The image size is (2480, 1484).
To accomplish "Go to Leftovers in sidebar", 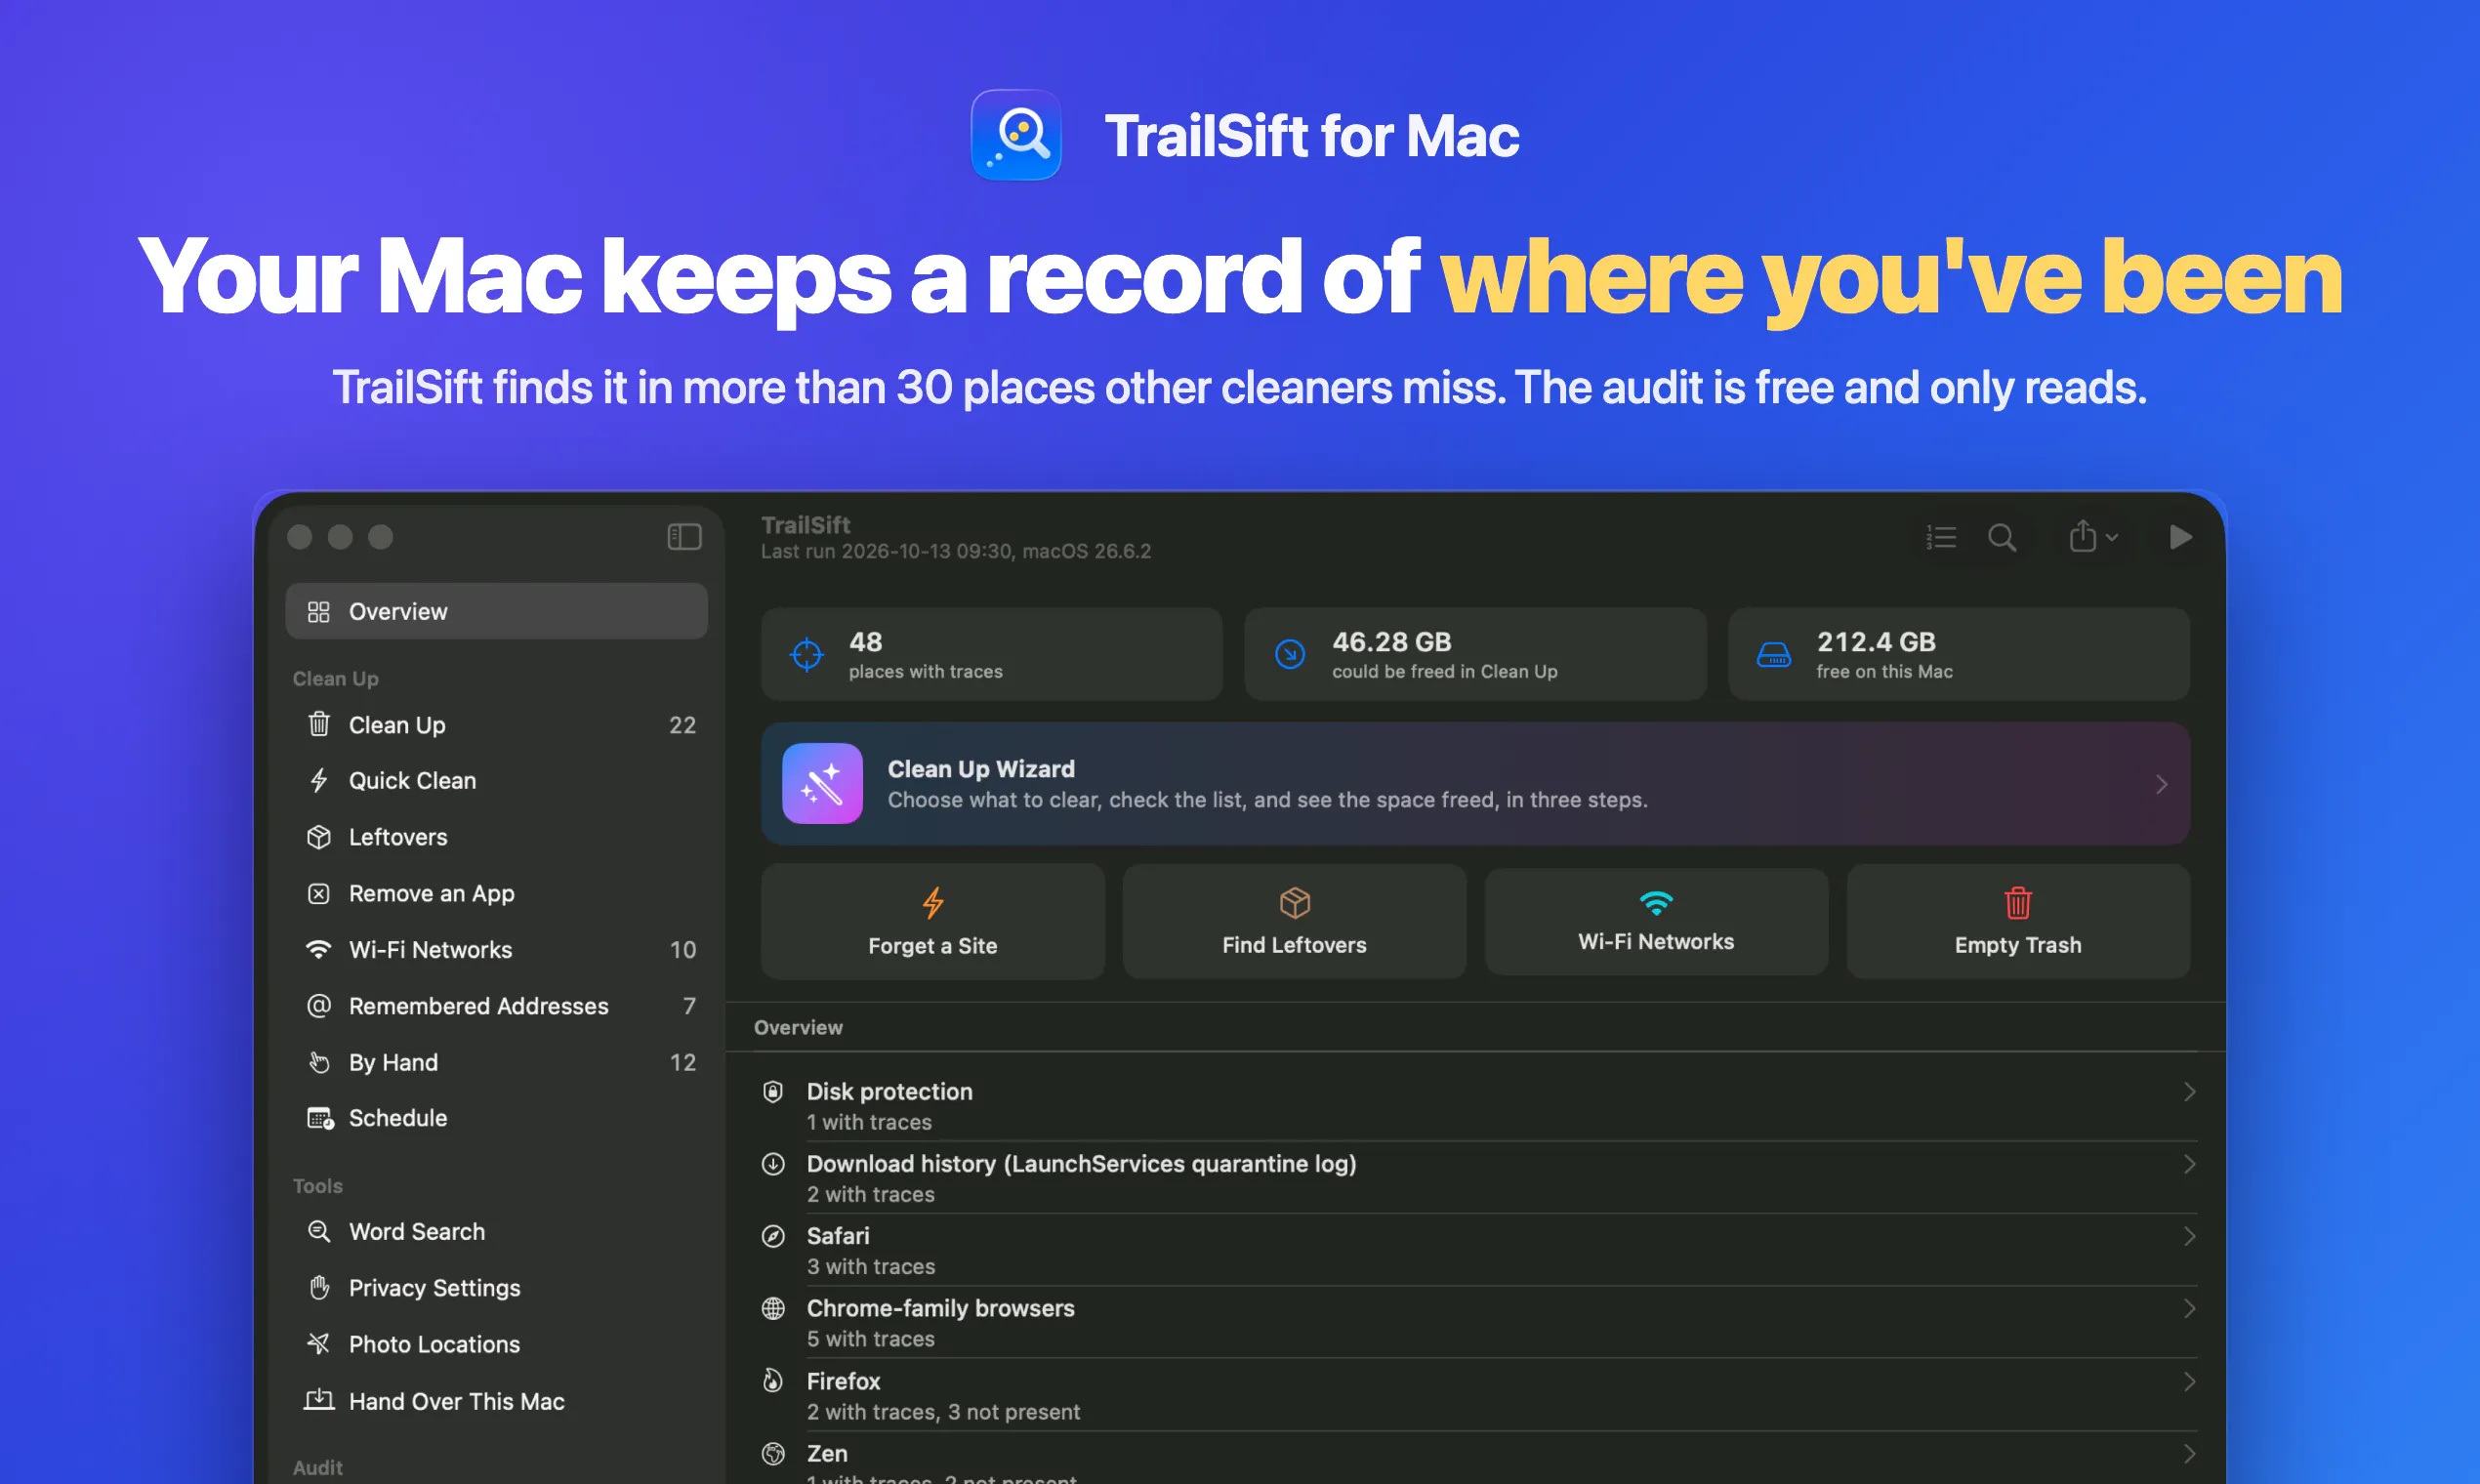I will click(x=496, y=837).
